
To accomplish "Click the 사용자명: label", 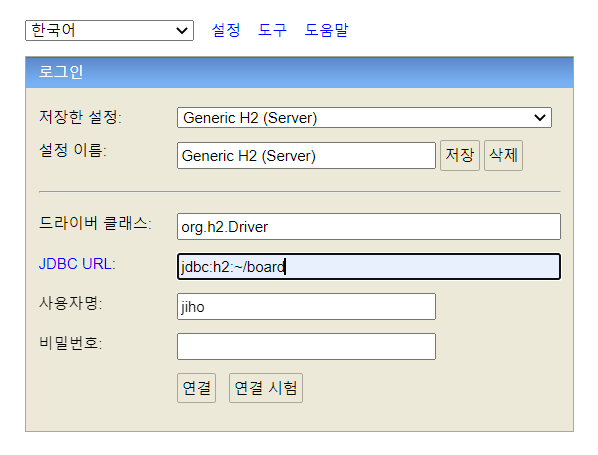I will click(x=71, y=304).
